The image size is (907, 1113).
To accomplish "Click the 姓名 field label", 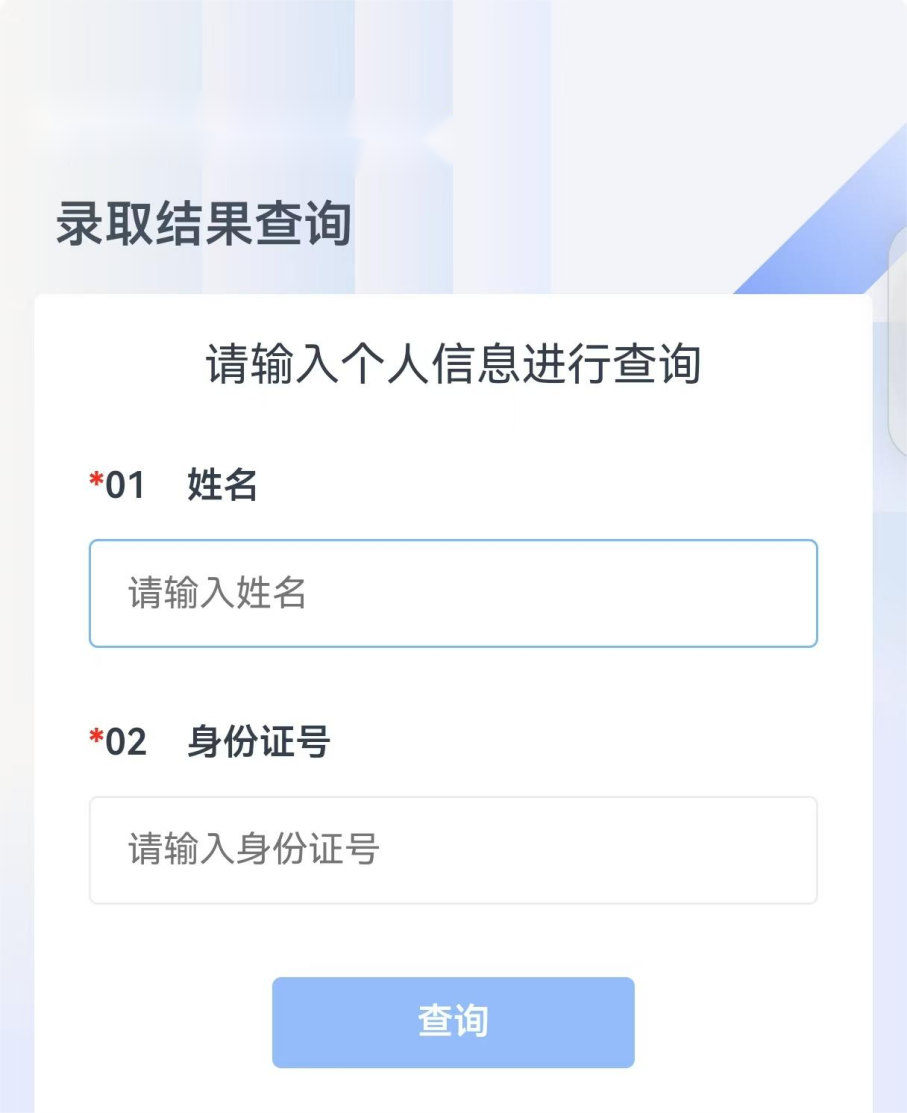I will (x=222, y=485).
